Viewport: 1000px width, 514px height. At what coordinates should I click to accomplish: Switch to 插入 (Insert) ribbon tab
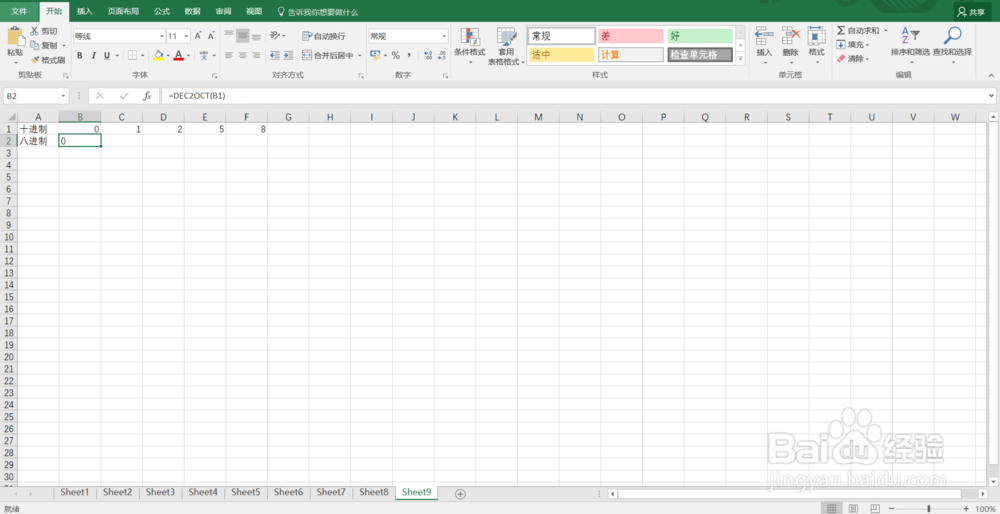pyautogui.click(x=84, y=11)
